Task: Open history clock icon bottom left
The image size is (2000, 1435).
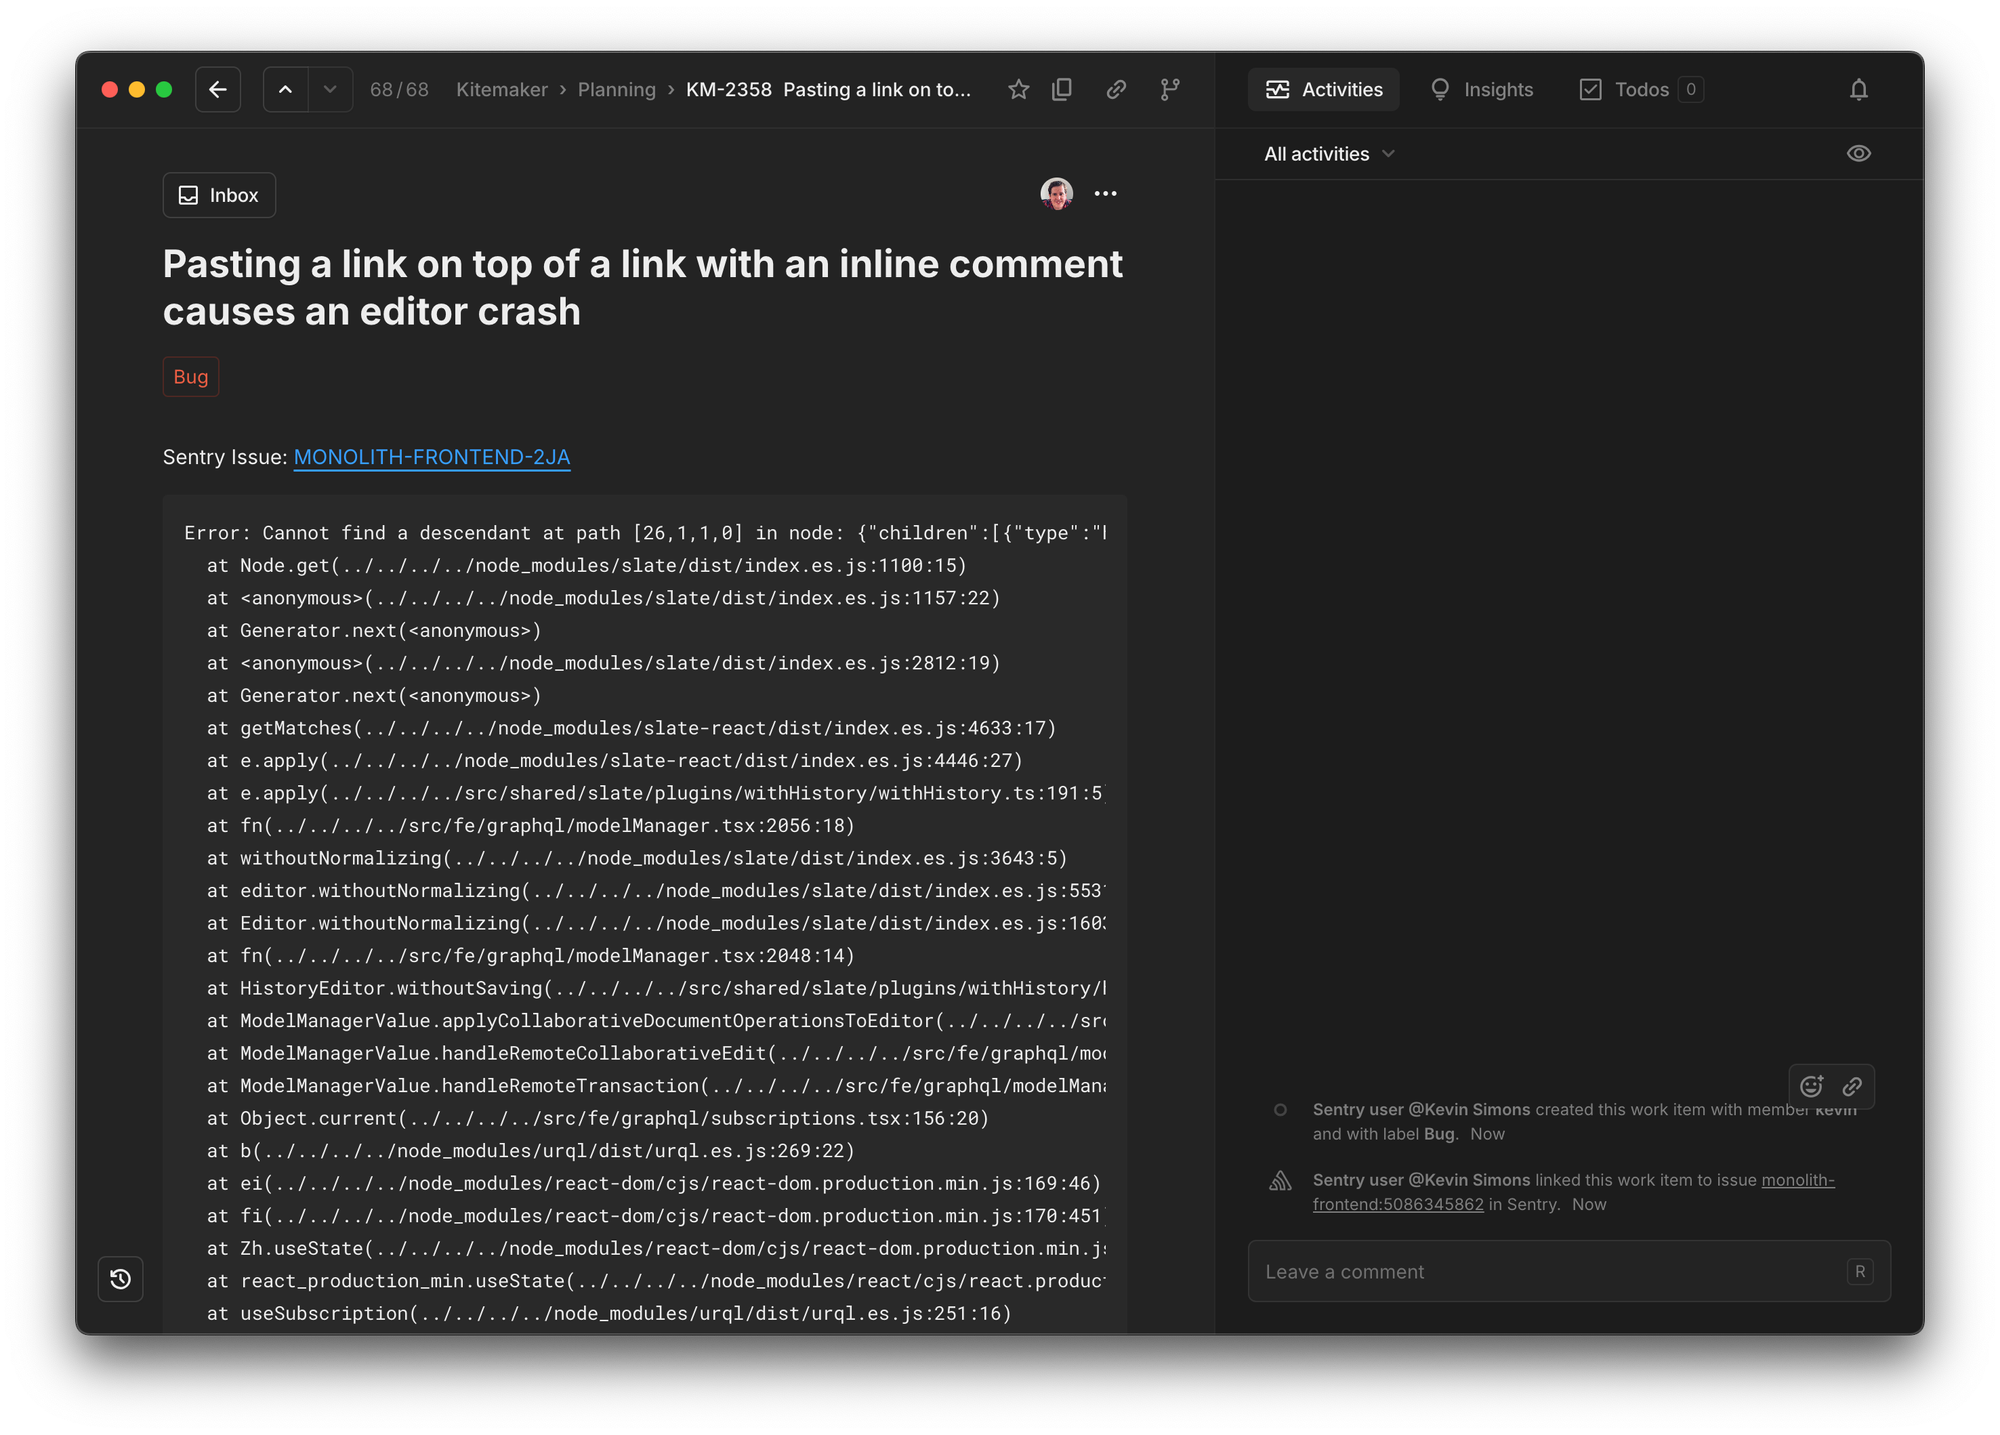Action: click(121, 1279)
